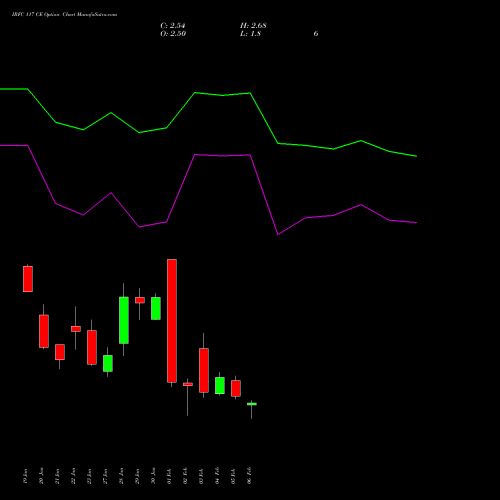Select the 22 Jan date label
Screen dimensions: 500x500
click(x=74, y=476)
